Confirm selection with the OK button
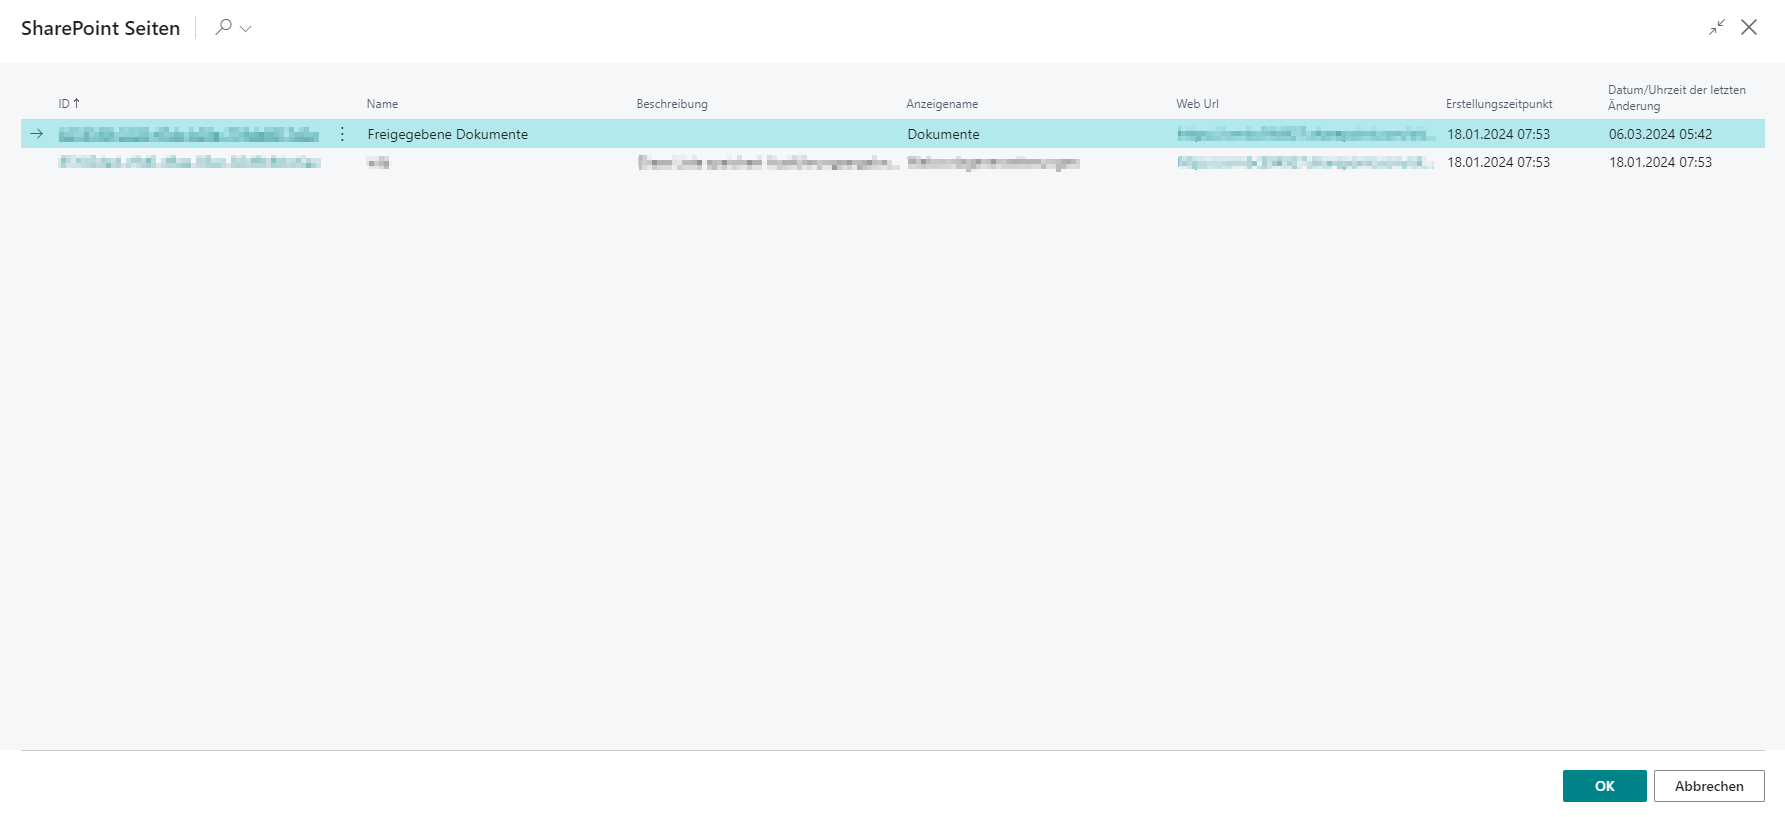The height and width of the screenshot is (817, 1785). 1604,786
